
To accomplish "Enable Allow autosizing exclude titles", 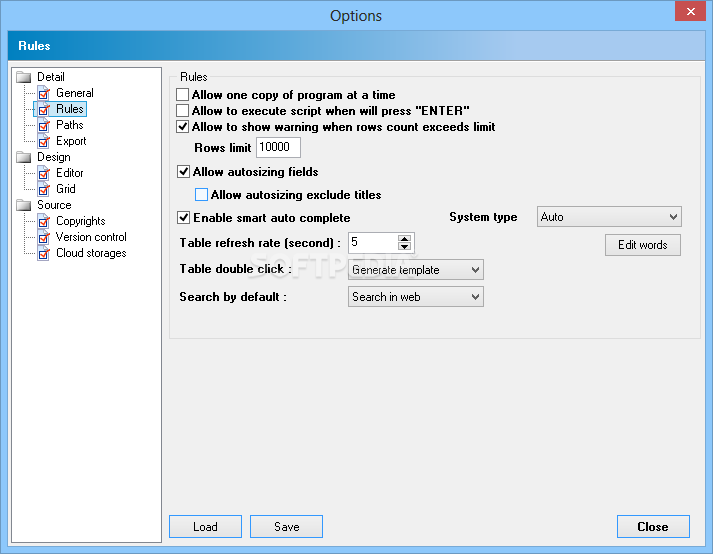I will (201, 195).
